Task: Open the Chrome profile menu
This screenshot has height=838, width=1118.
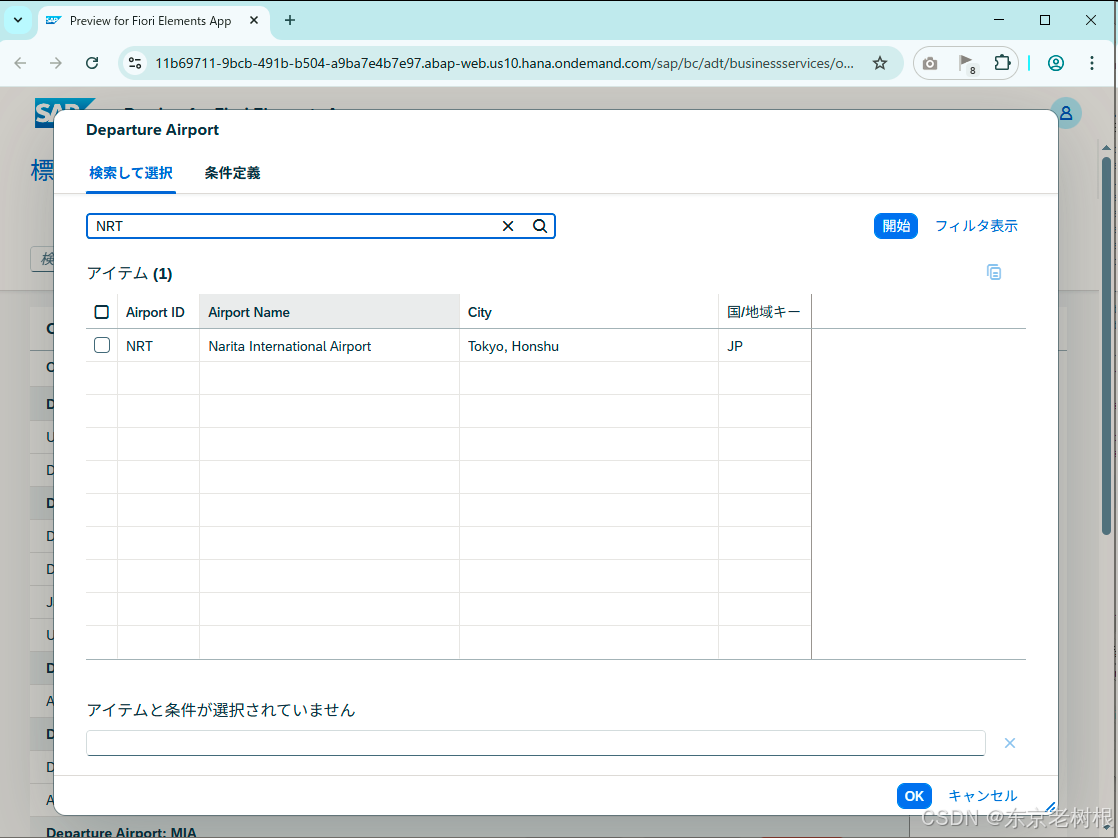Action: point(1056,62)
